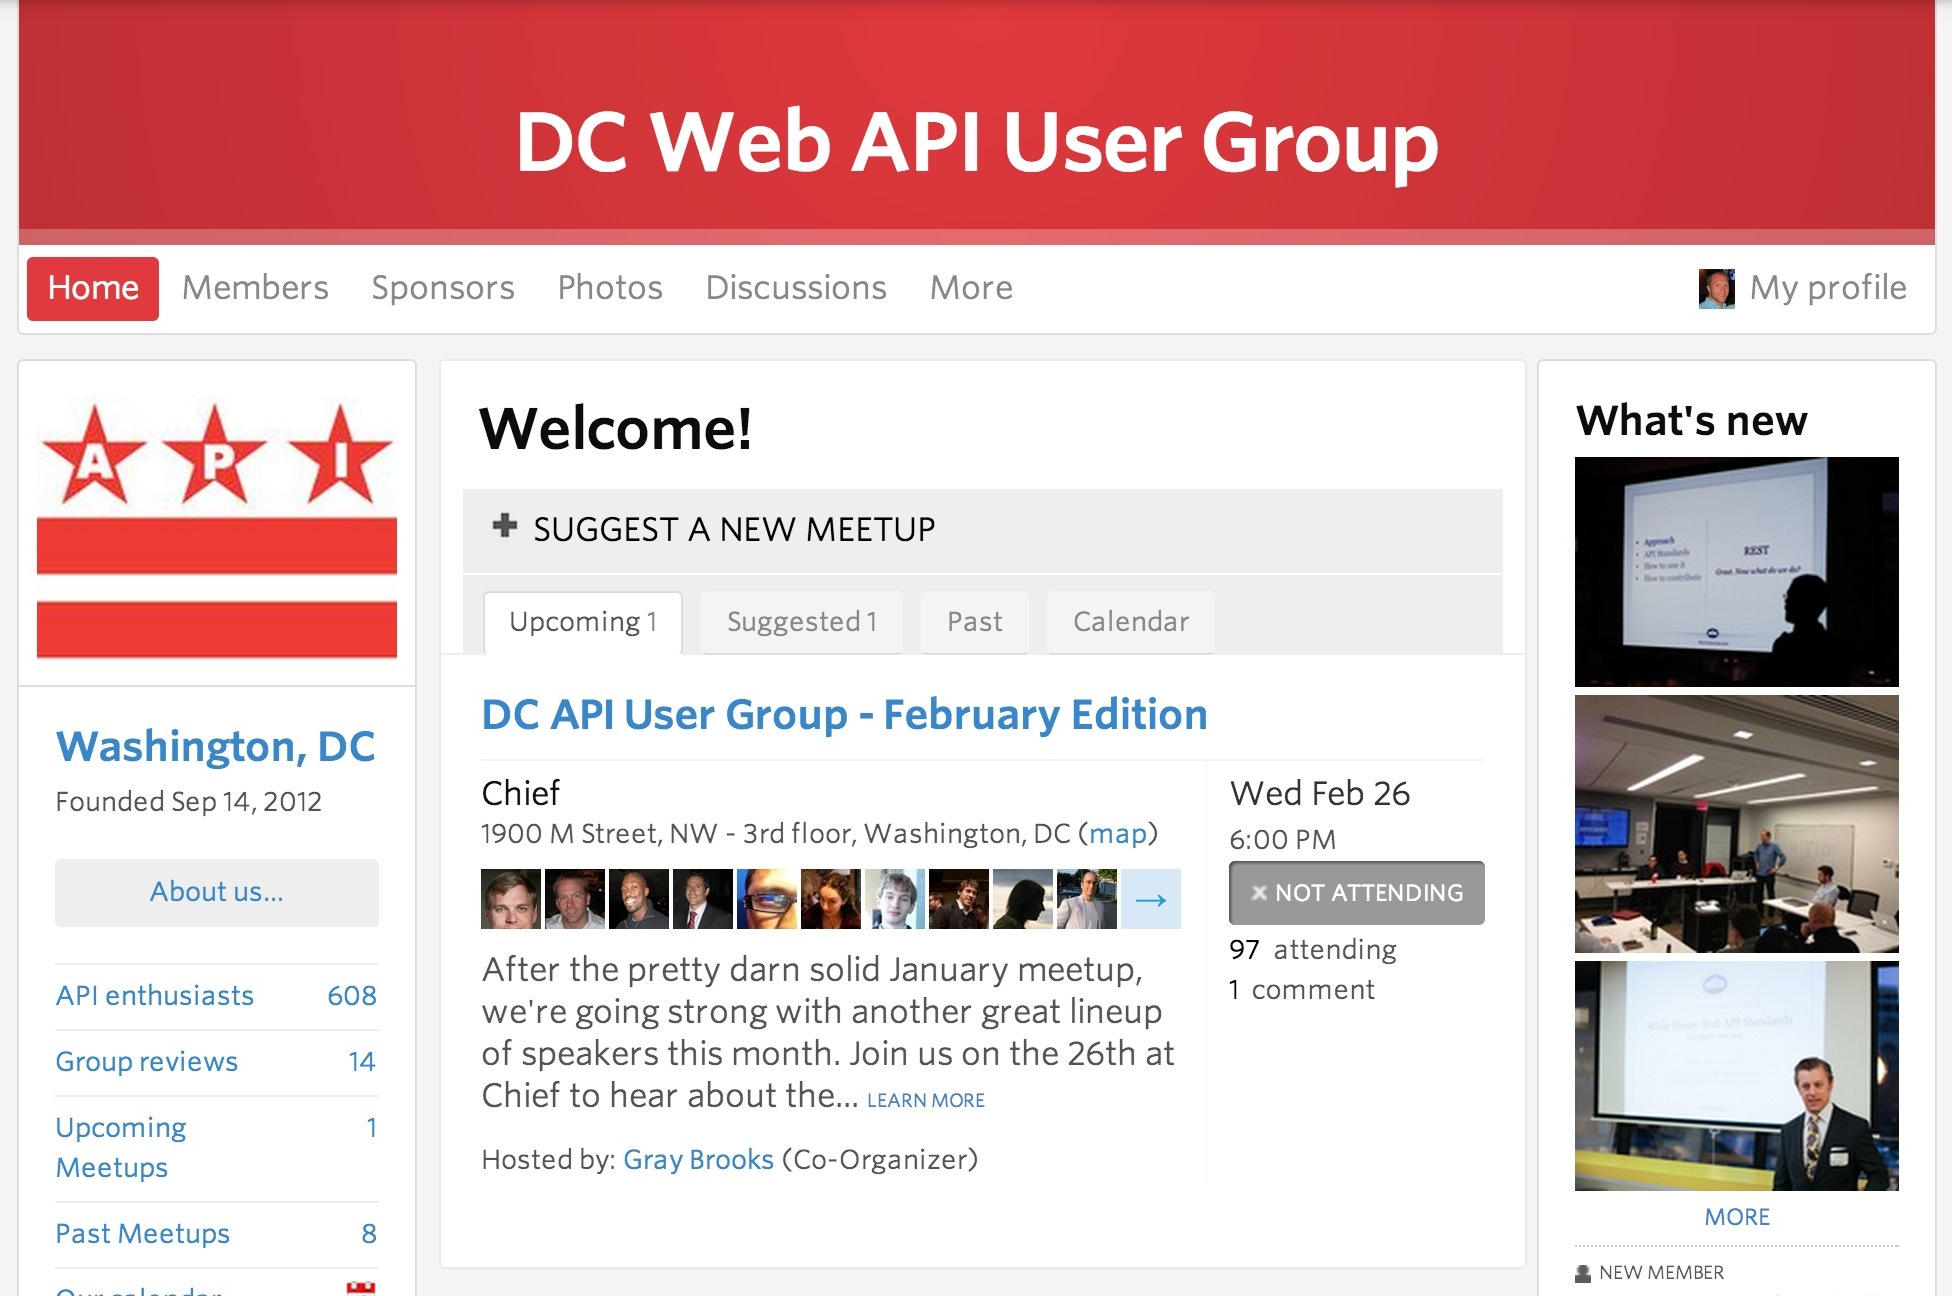This screenshot has width=1952, height=1296.
Task: Expand the About us... button
Action: click(x=217, y=892)
